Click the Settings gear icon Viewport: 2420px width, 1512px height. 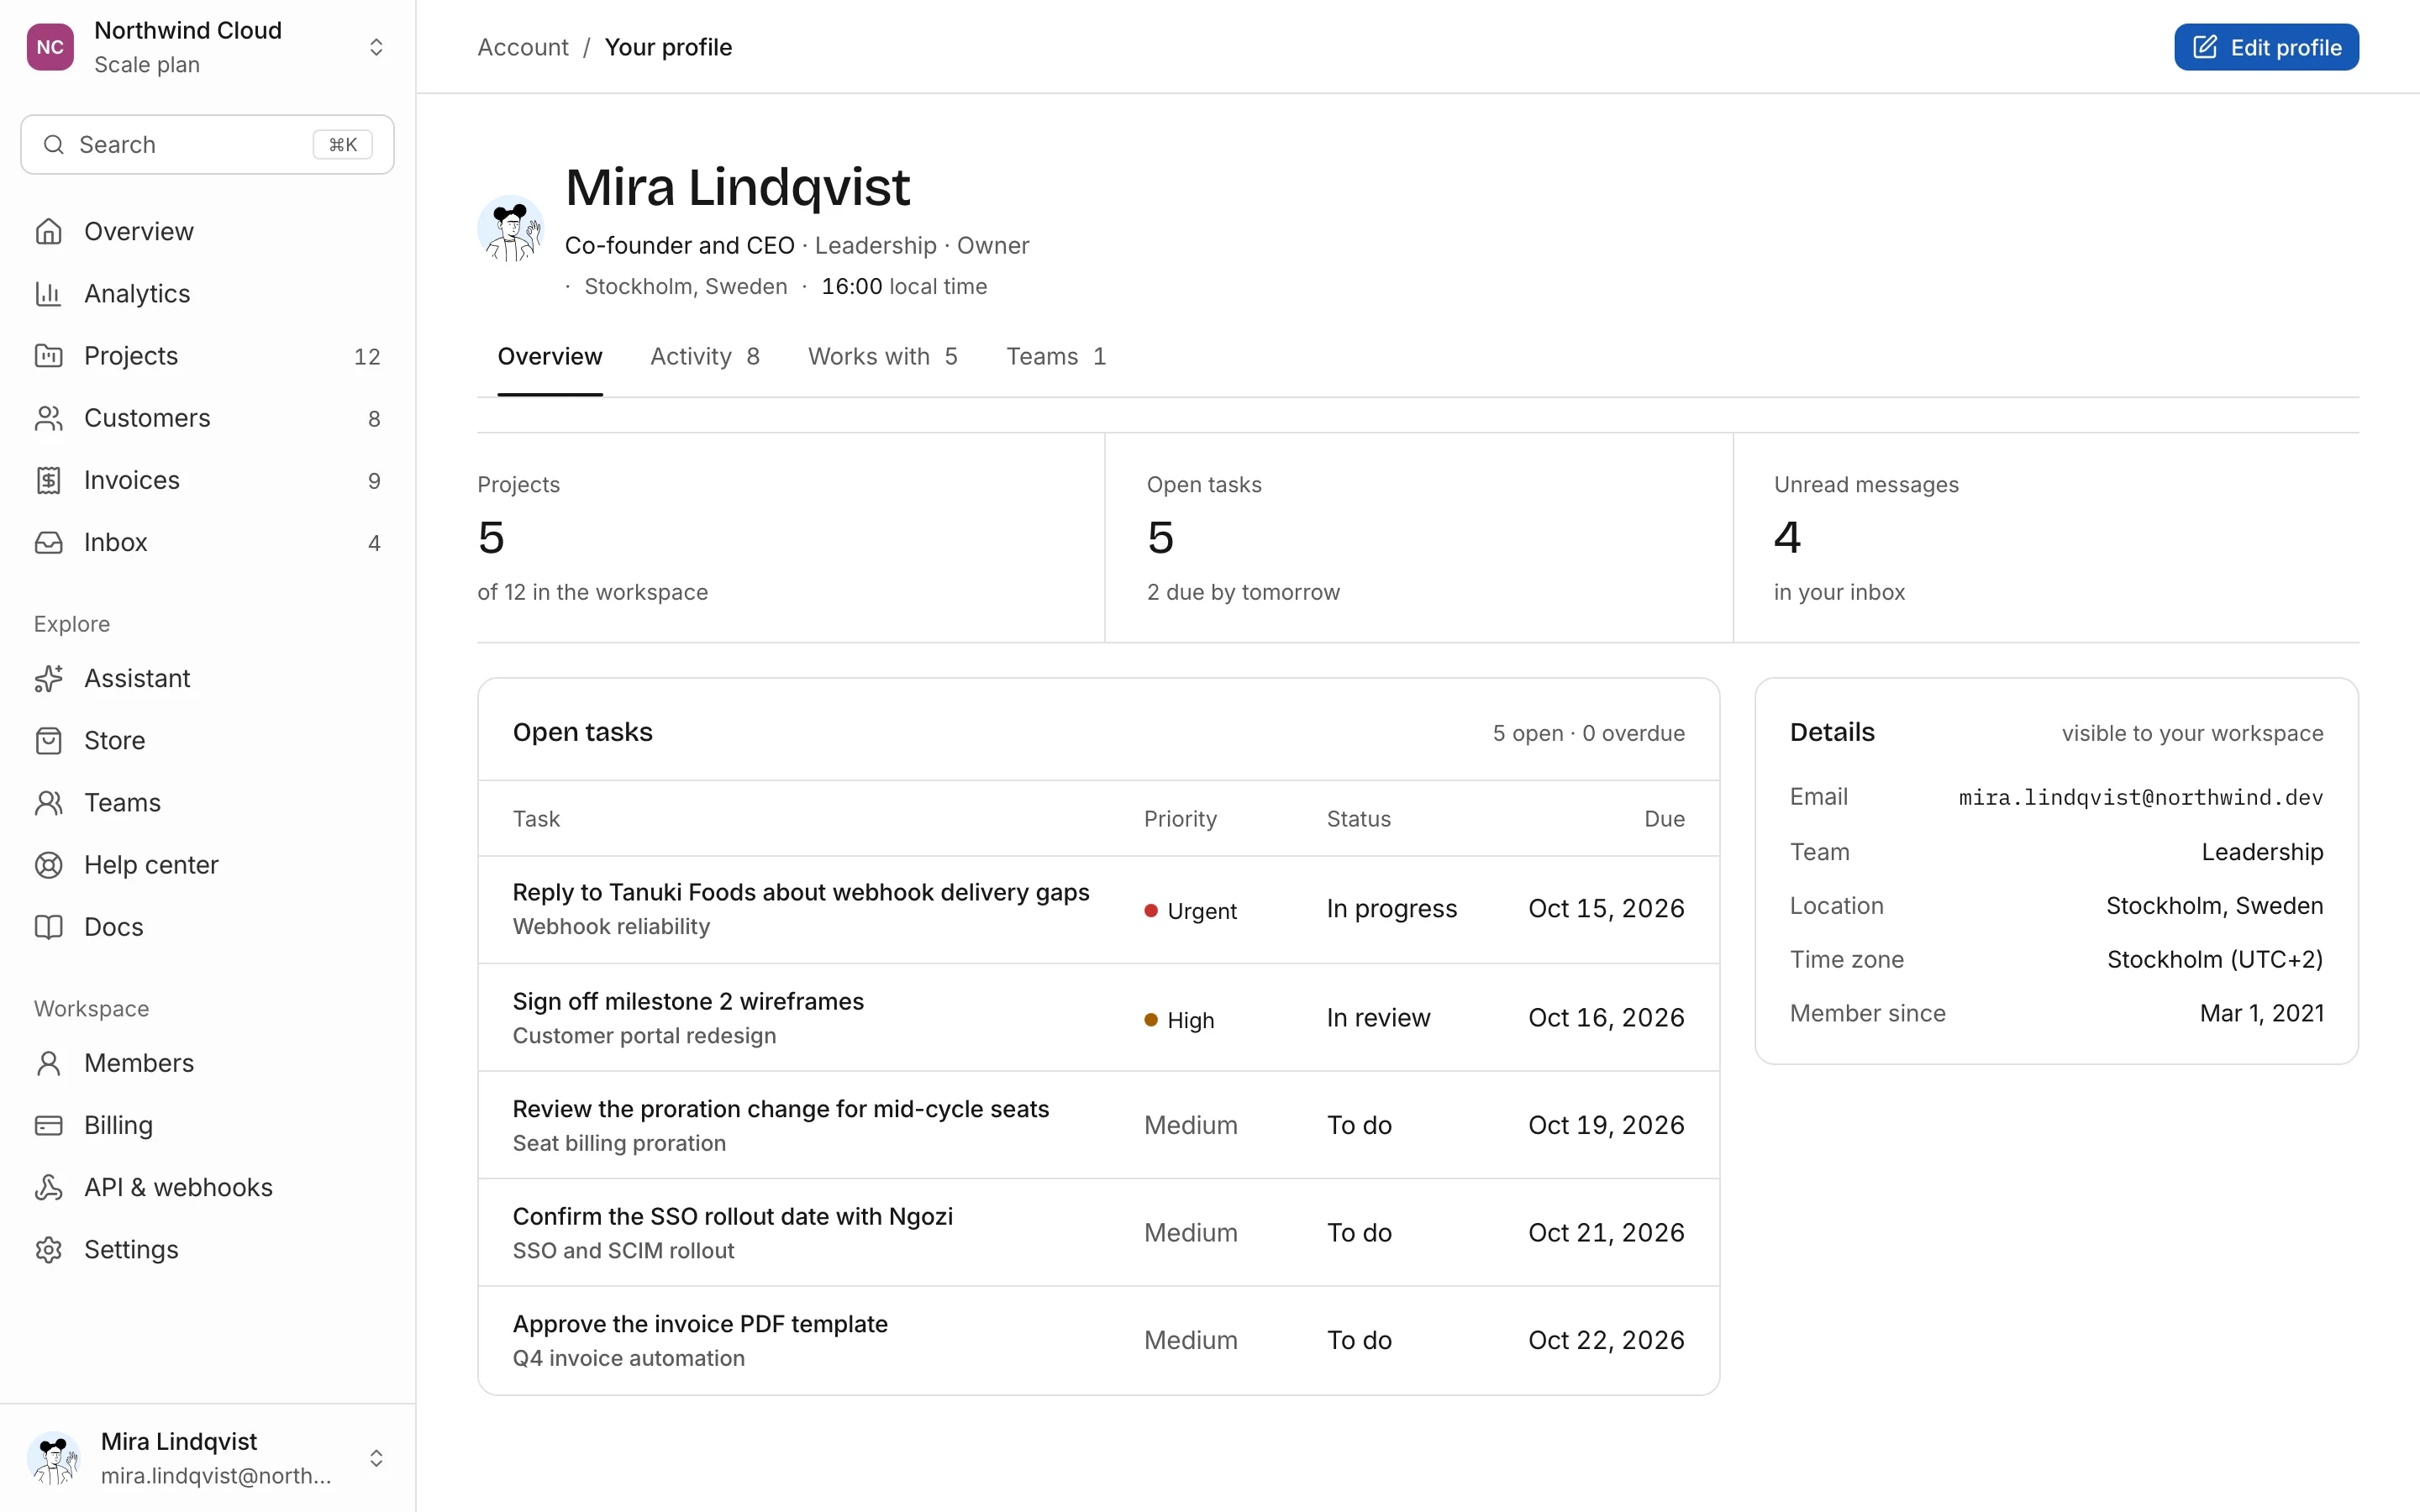pyautogui.click(x=48, y=1249)
